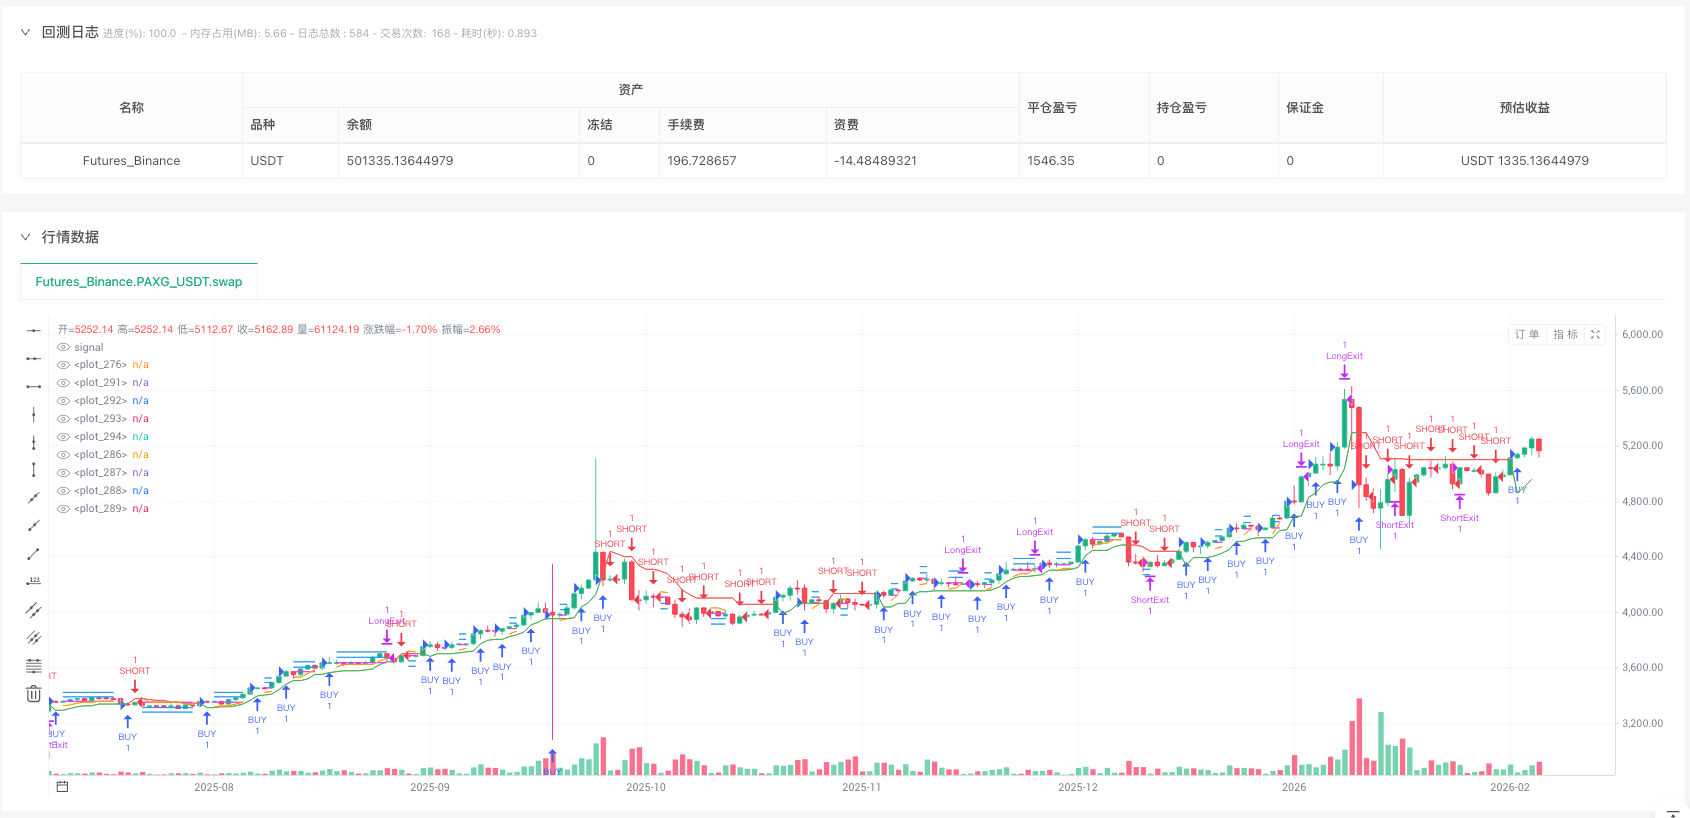Collapse the 回测日志 section
This screenshot has height=818, width=1690.
[26, 32]
